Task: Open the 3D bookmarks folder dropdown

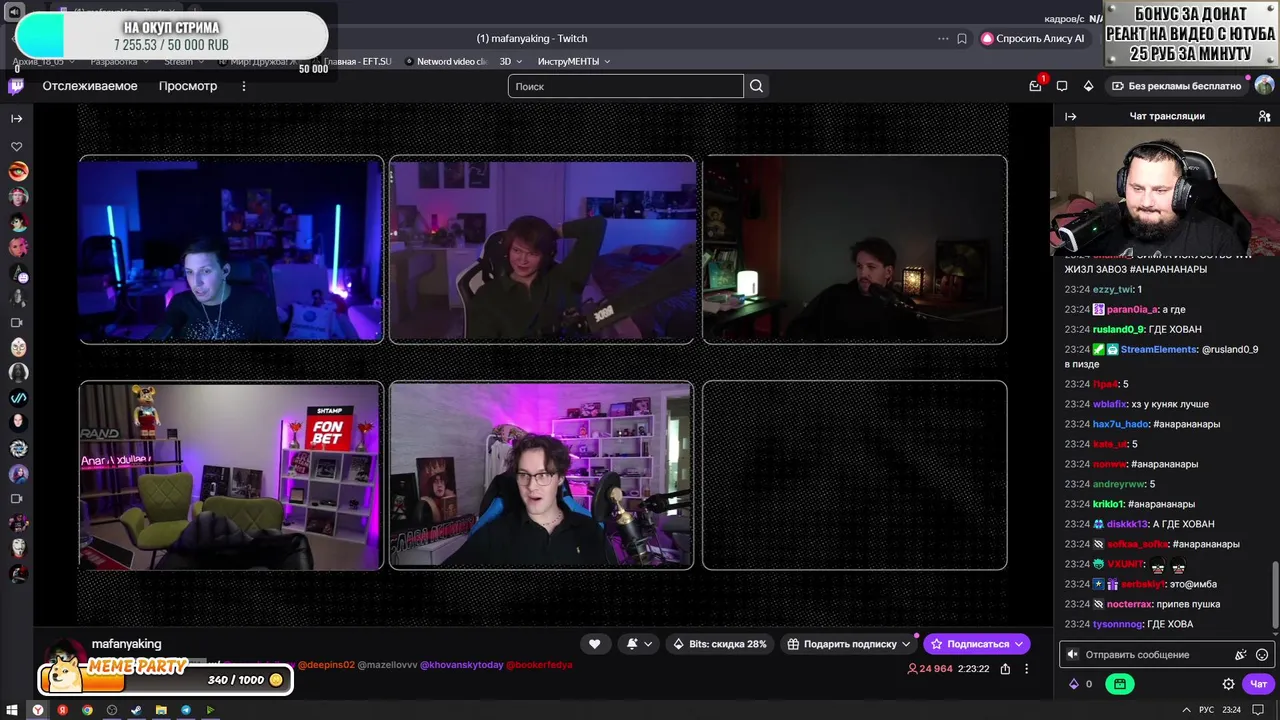Action: click(511, 61)
